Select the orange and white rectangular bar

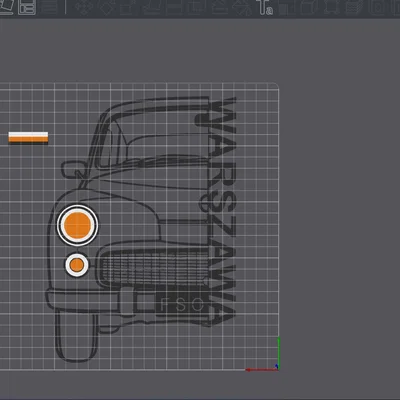(28, 137)
